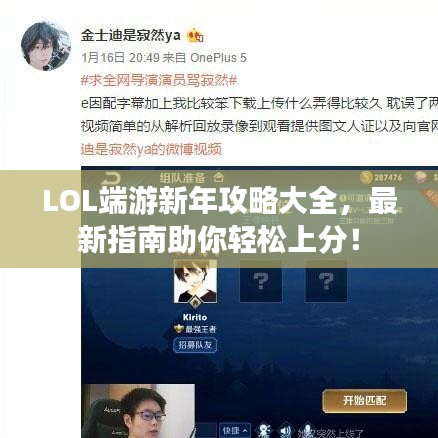Image resolution: width=438 pixels, height=438 pixels.
Task: Start matchmaking with 开始匹配 button
Action: [365, 401]
